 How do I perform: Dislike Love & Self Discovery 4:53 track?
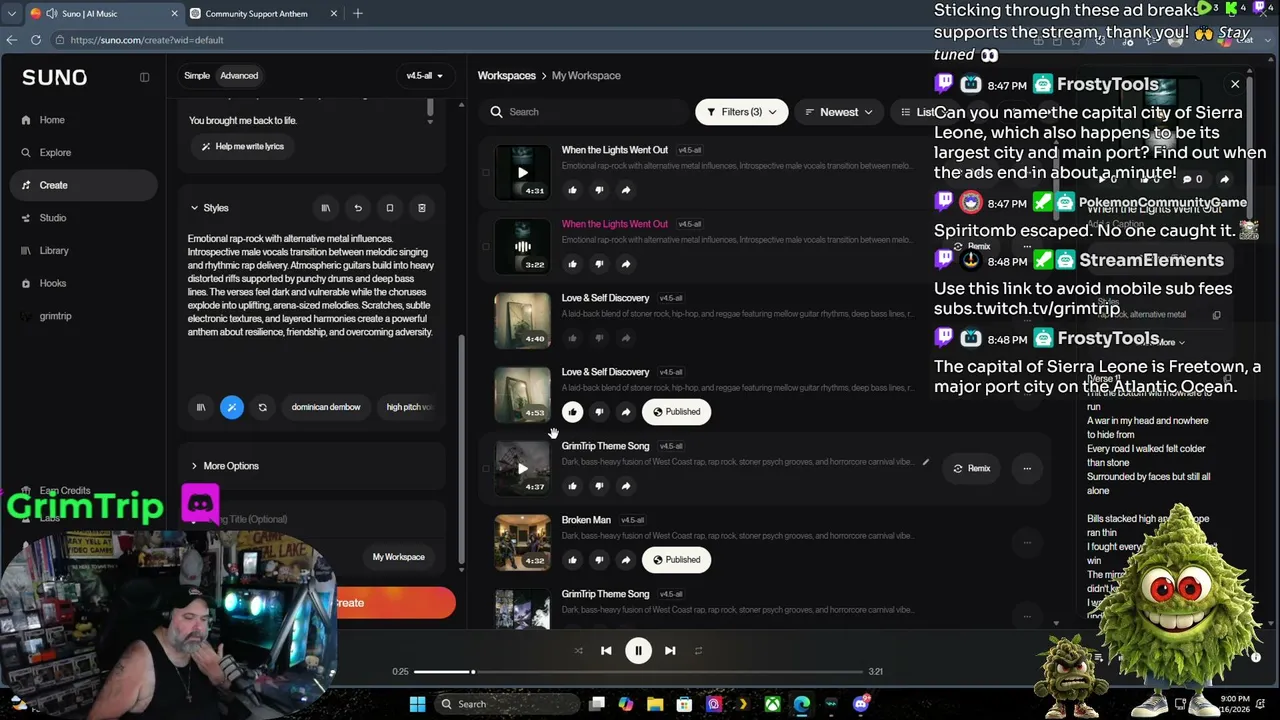point(599,412)
